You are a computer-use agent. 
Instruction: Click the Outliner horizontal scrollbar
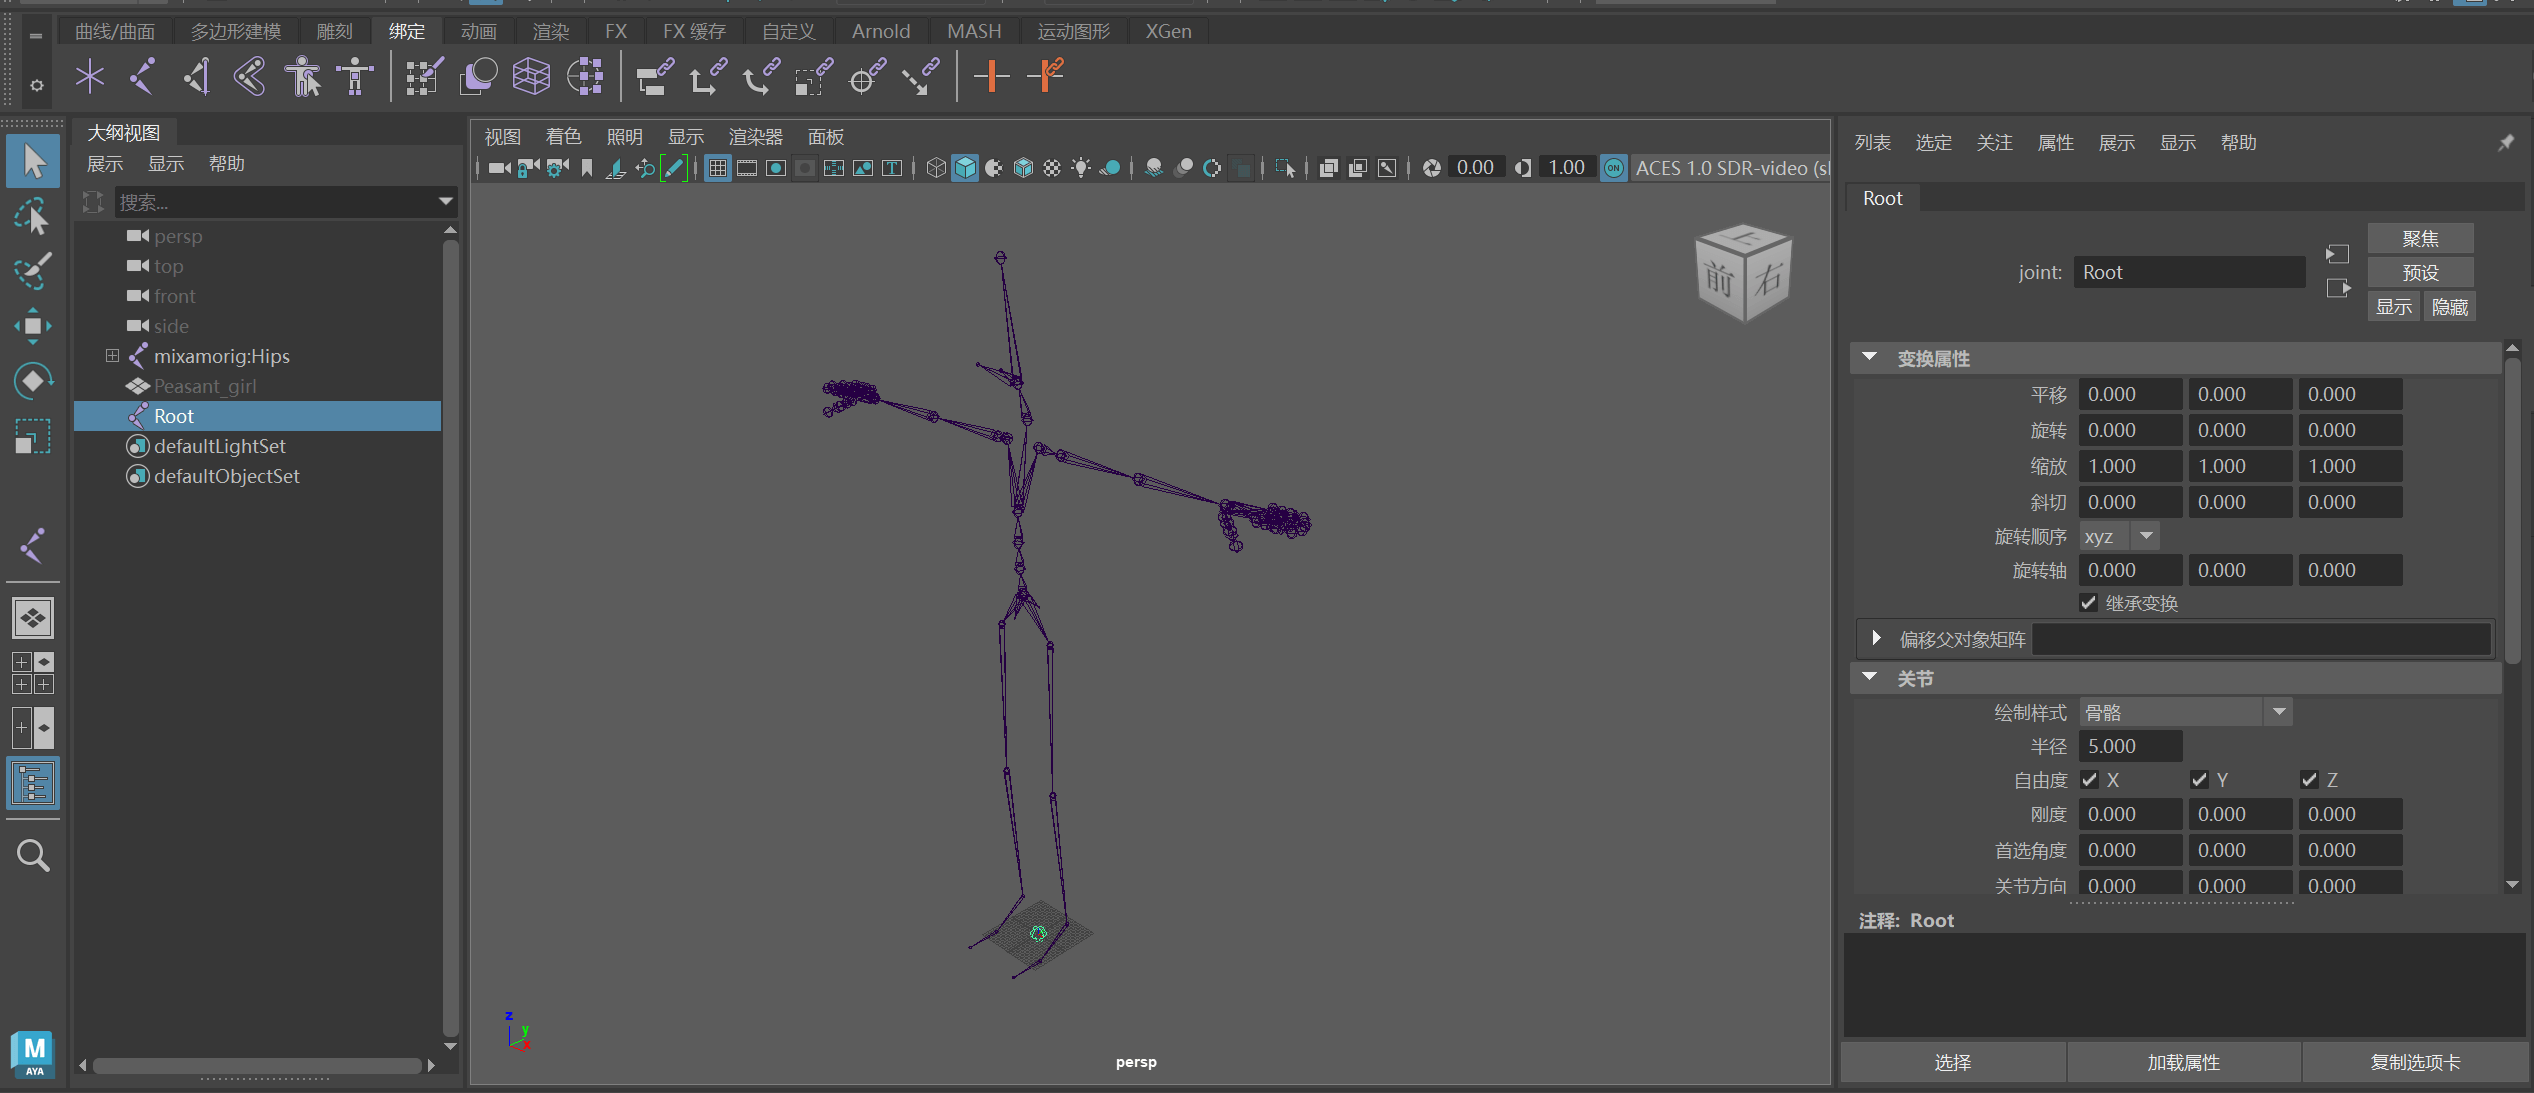click(257, 1066)
